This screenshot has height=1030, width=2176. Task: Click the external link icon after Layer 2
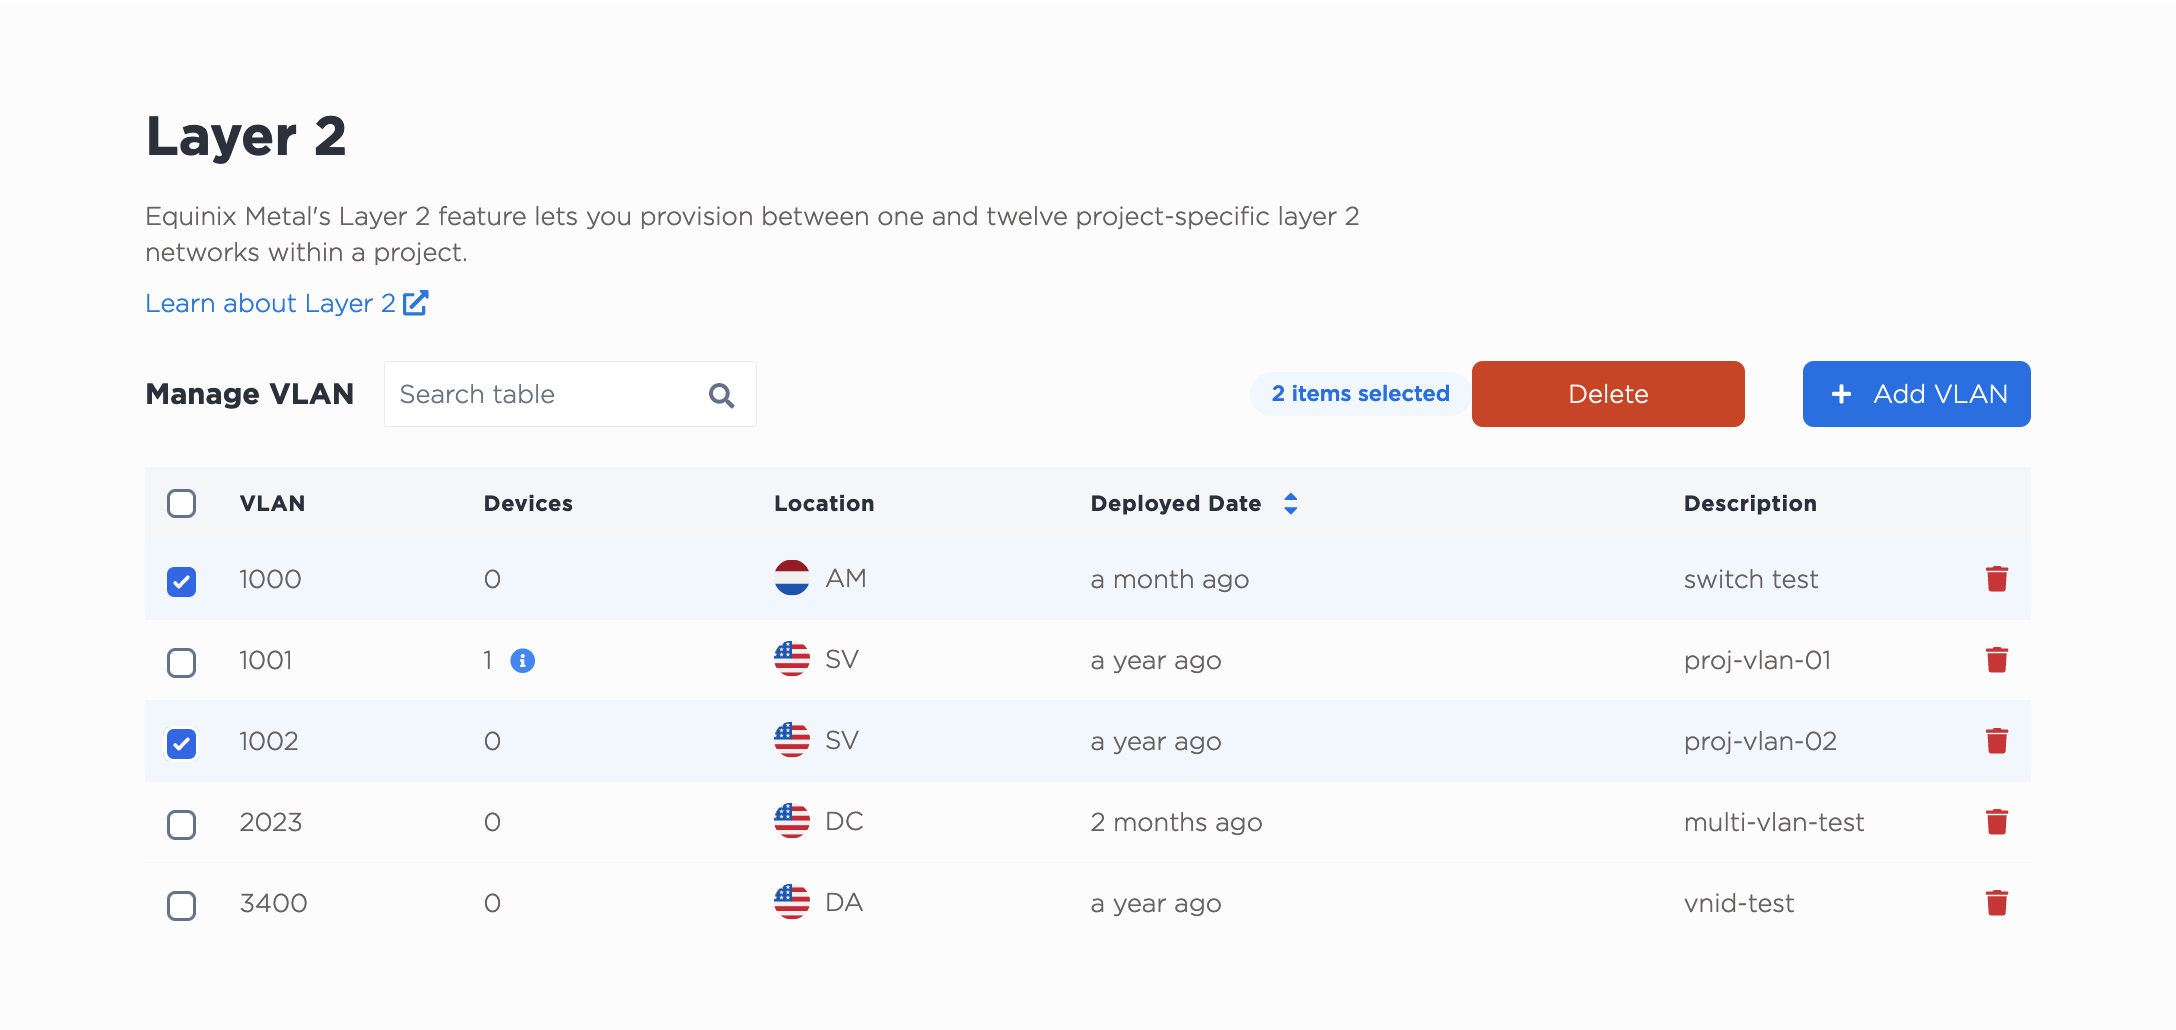coord(415,303)
